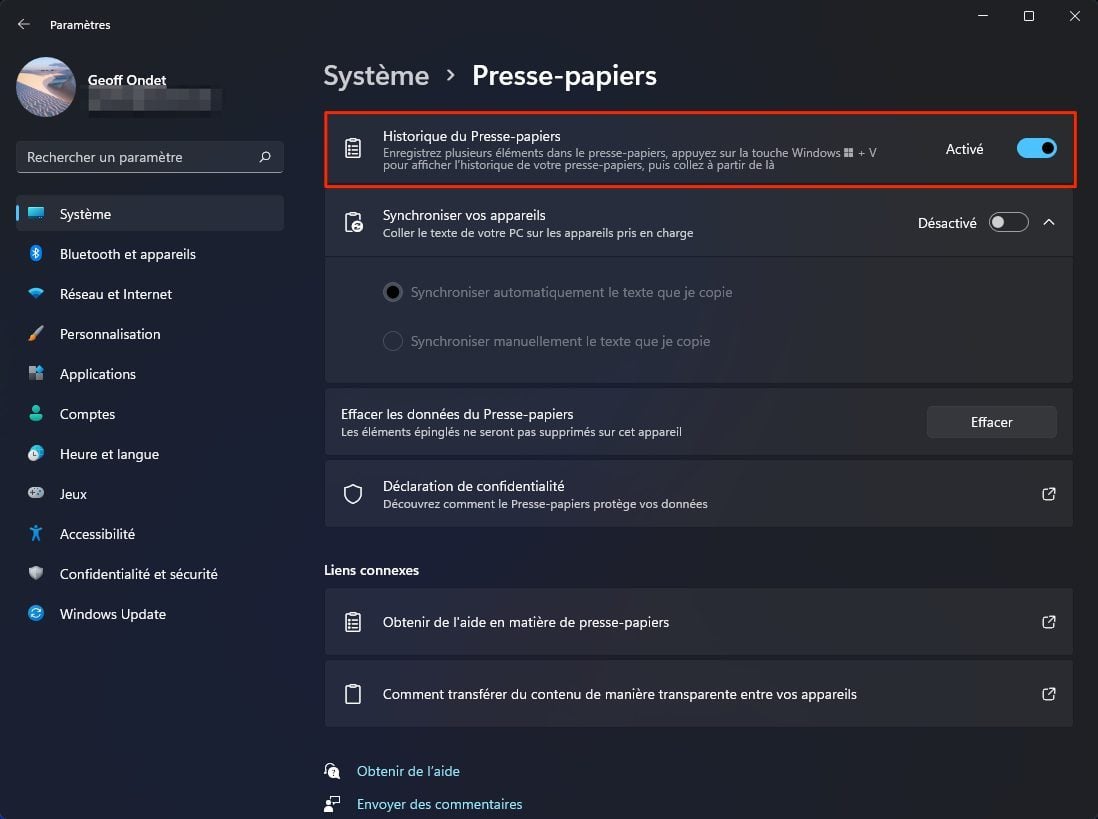Click the Heure et langue clock icon
Viewport: 1098px width, 819px height.
[36, 453]
